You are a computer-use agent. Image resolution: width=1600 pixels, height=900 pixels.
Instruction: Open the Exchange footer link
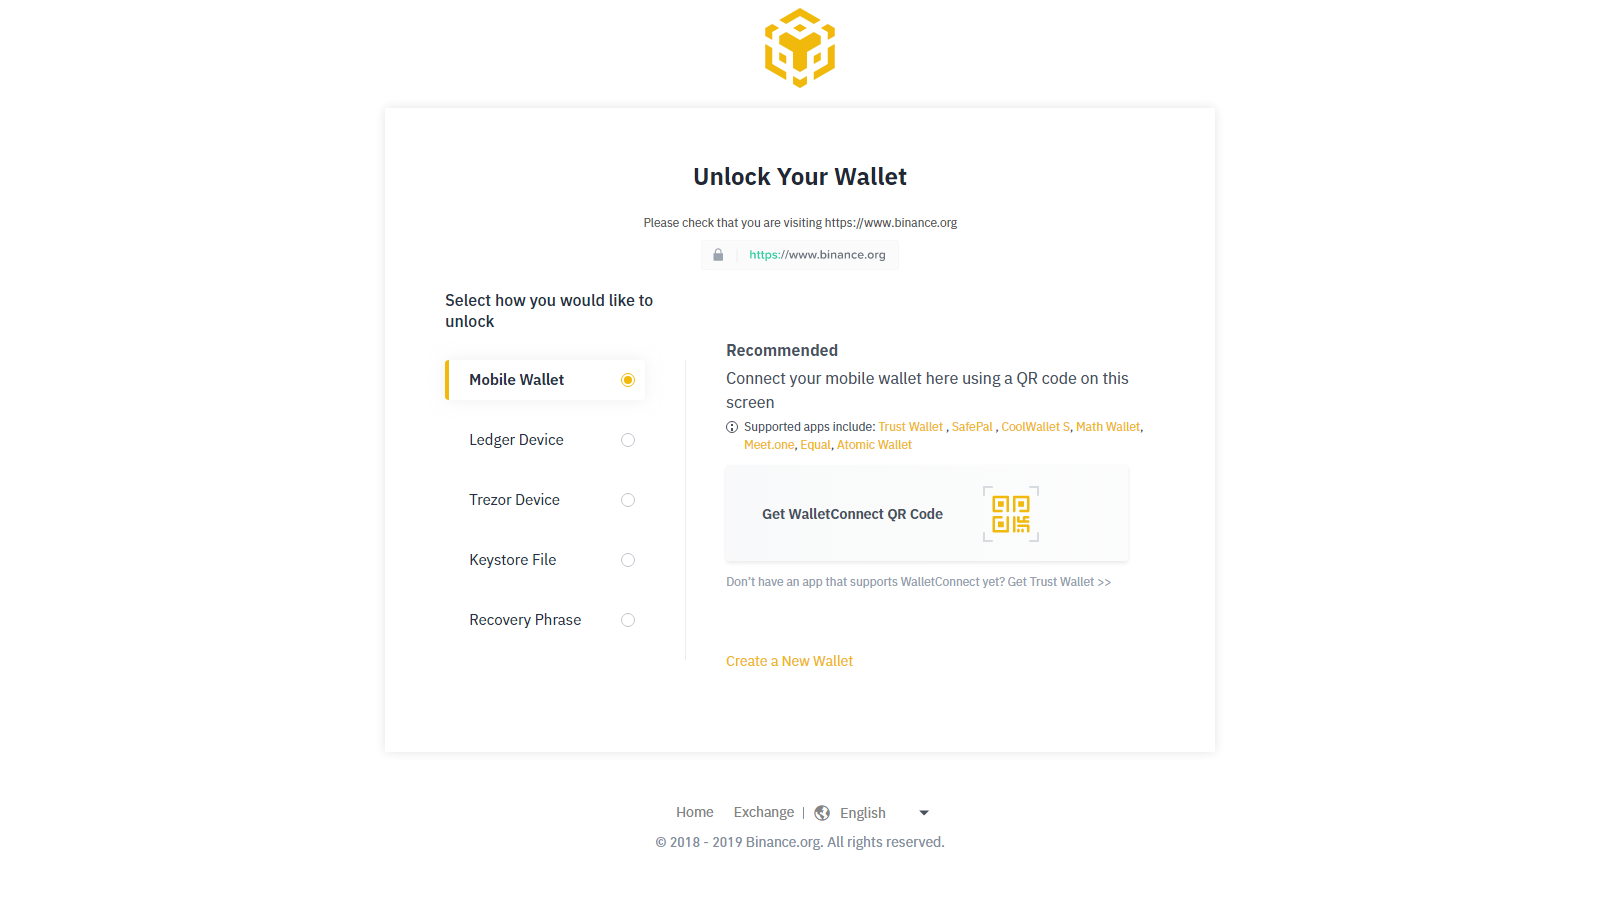764,812
